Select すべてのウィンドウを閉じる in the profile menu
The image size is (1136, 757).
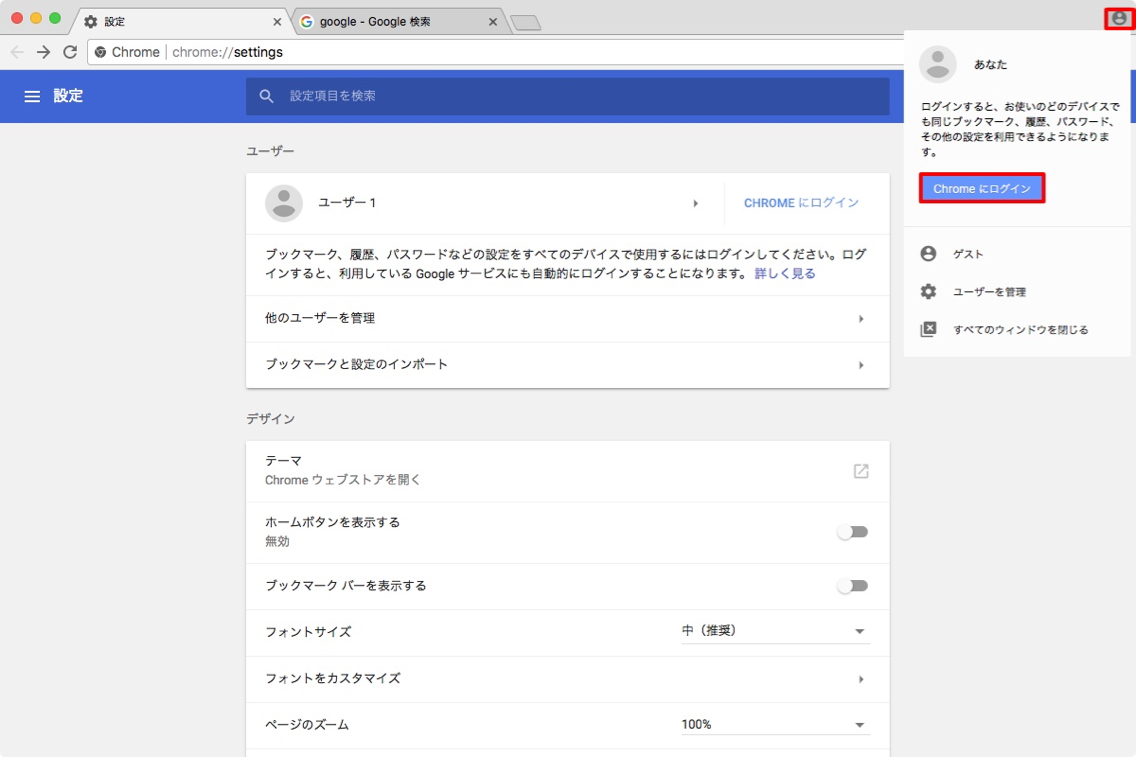coord(1017,330)
